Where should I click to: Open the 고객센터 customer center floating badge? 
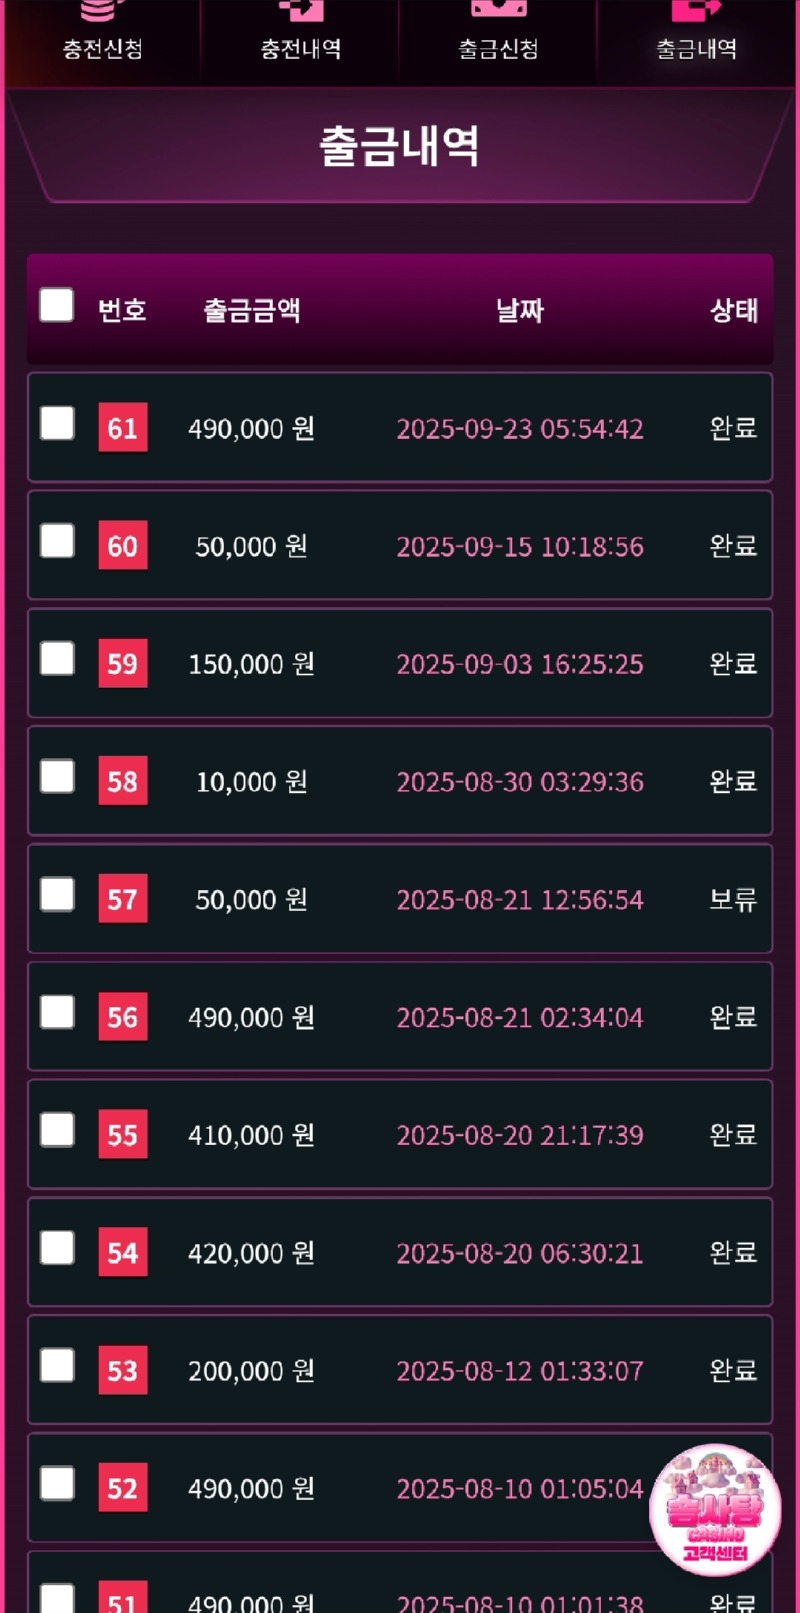714,1510
